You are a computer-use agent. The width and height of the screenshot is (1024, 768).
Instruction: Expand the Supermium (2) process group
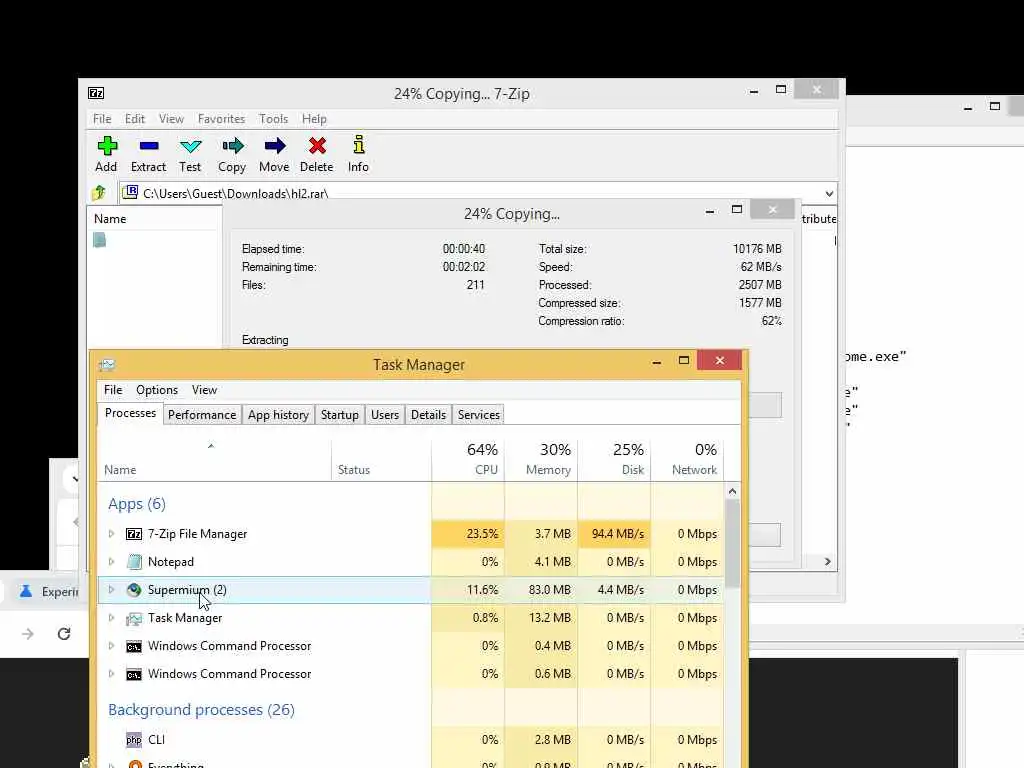111,590
